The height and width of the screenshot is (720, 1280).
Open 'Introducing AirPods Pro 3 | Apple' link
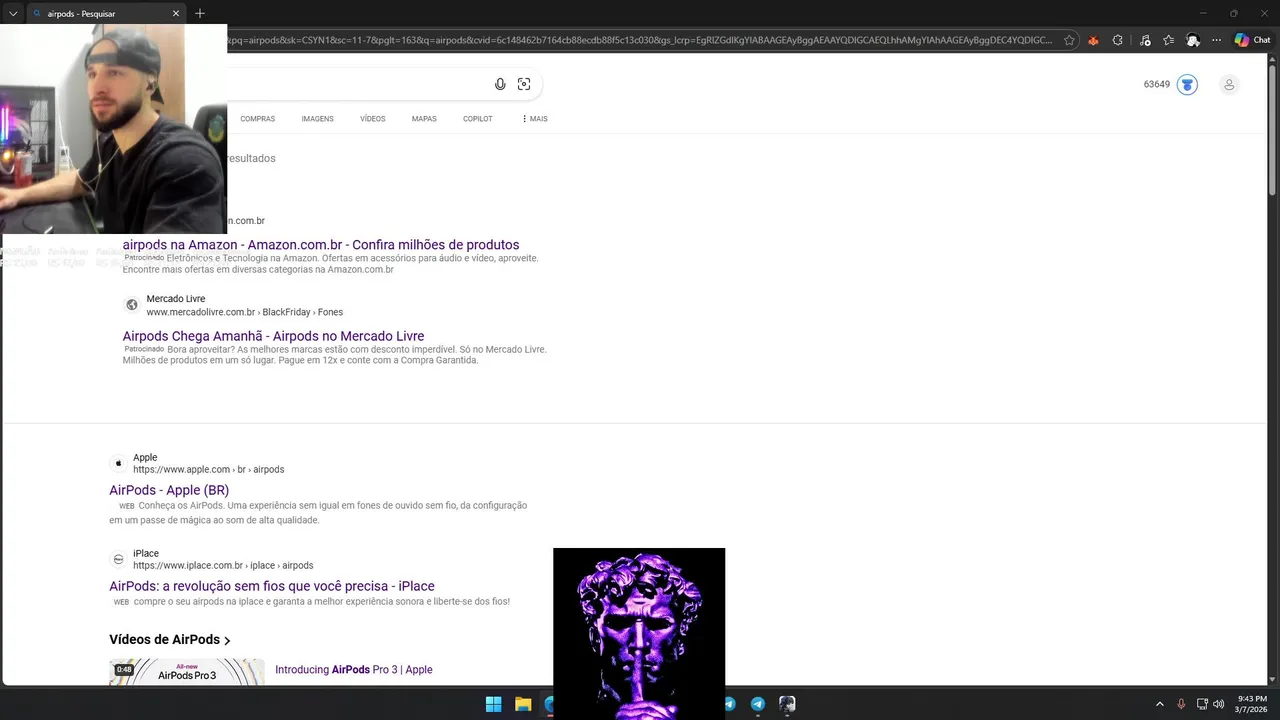click(x=354, y=670)
